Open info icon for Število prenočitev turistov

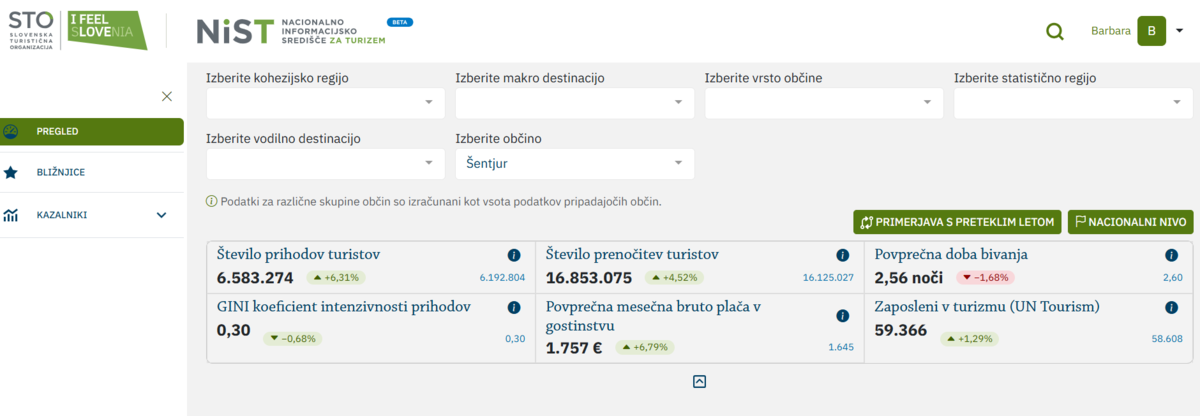click(842, 255)
